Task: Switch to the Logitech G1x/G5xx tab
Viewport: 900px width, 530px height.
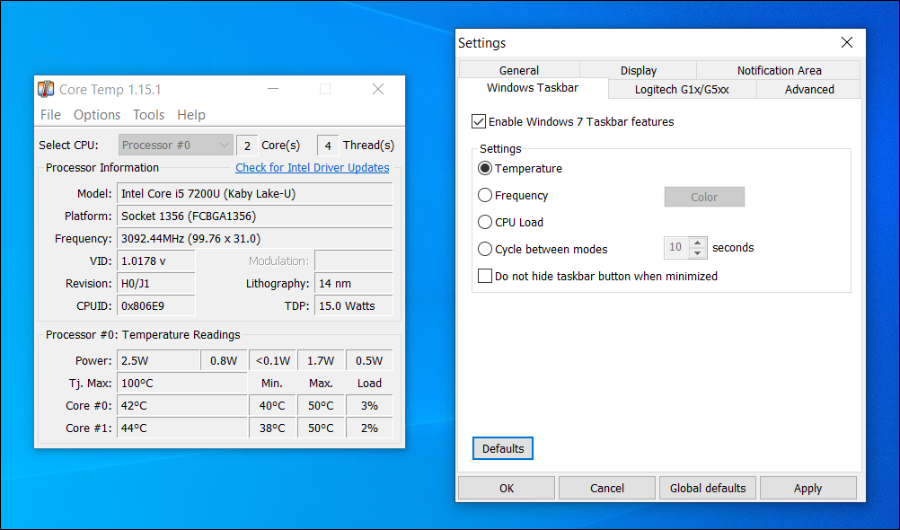Action: (682, 90)
